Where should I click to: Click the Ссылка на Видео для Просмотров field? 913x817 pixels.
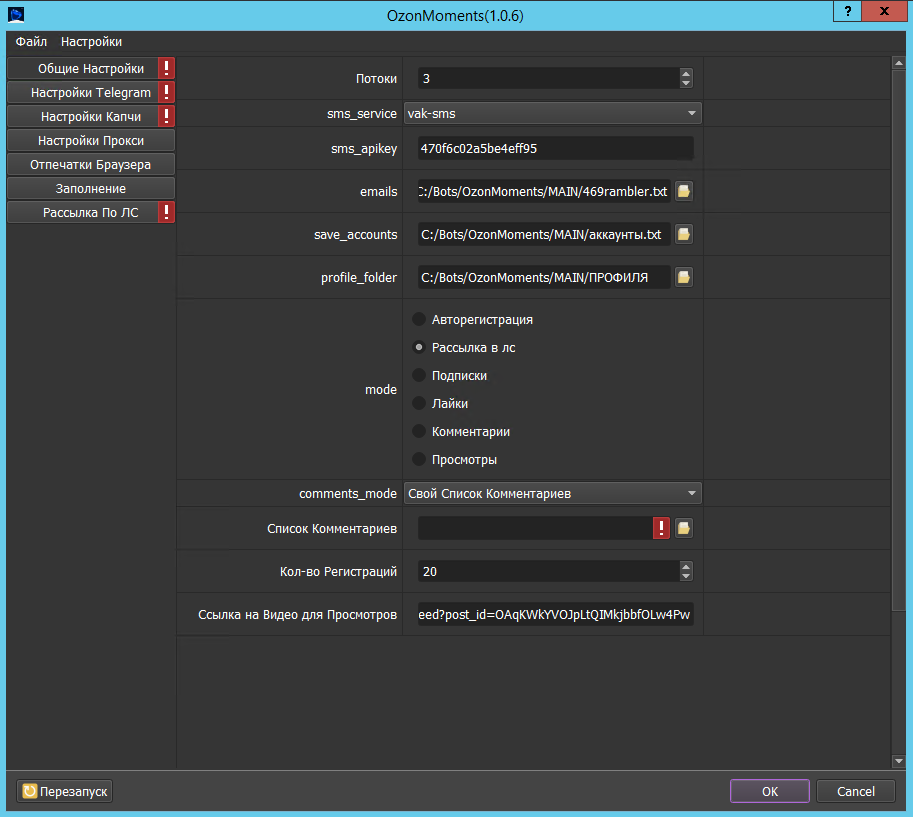555,614
